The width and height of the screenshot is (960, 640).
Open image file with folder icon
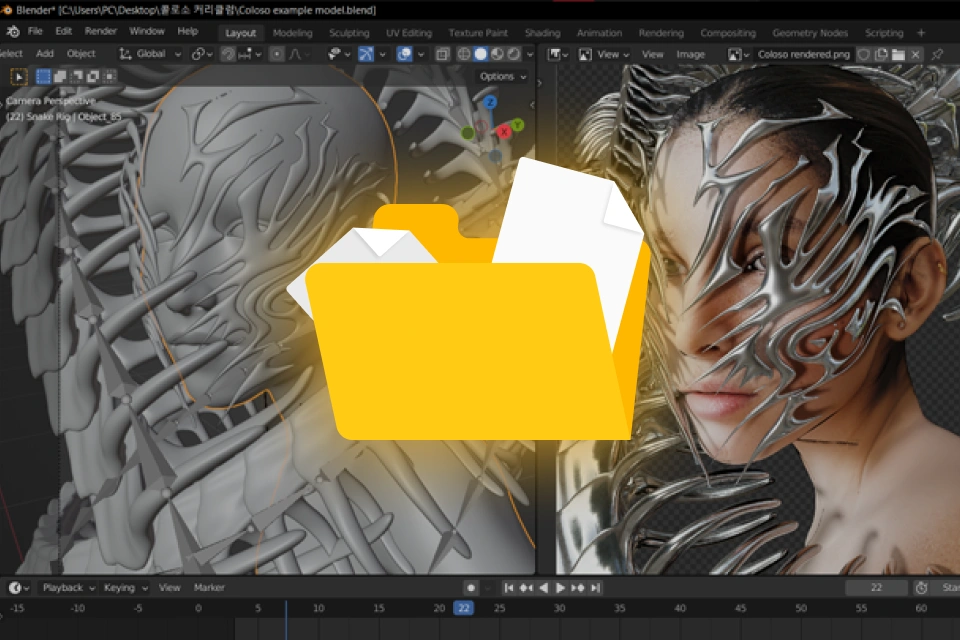pos(898,55)
